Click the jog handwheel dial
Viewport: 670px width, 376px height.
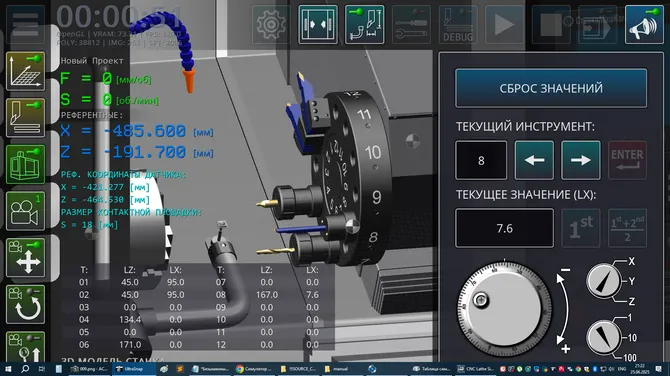click(504, 308)
